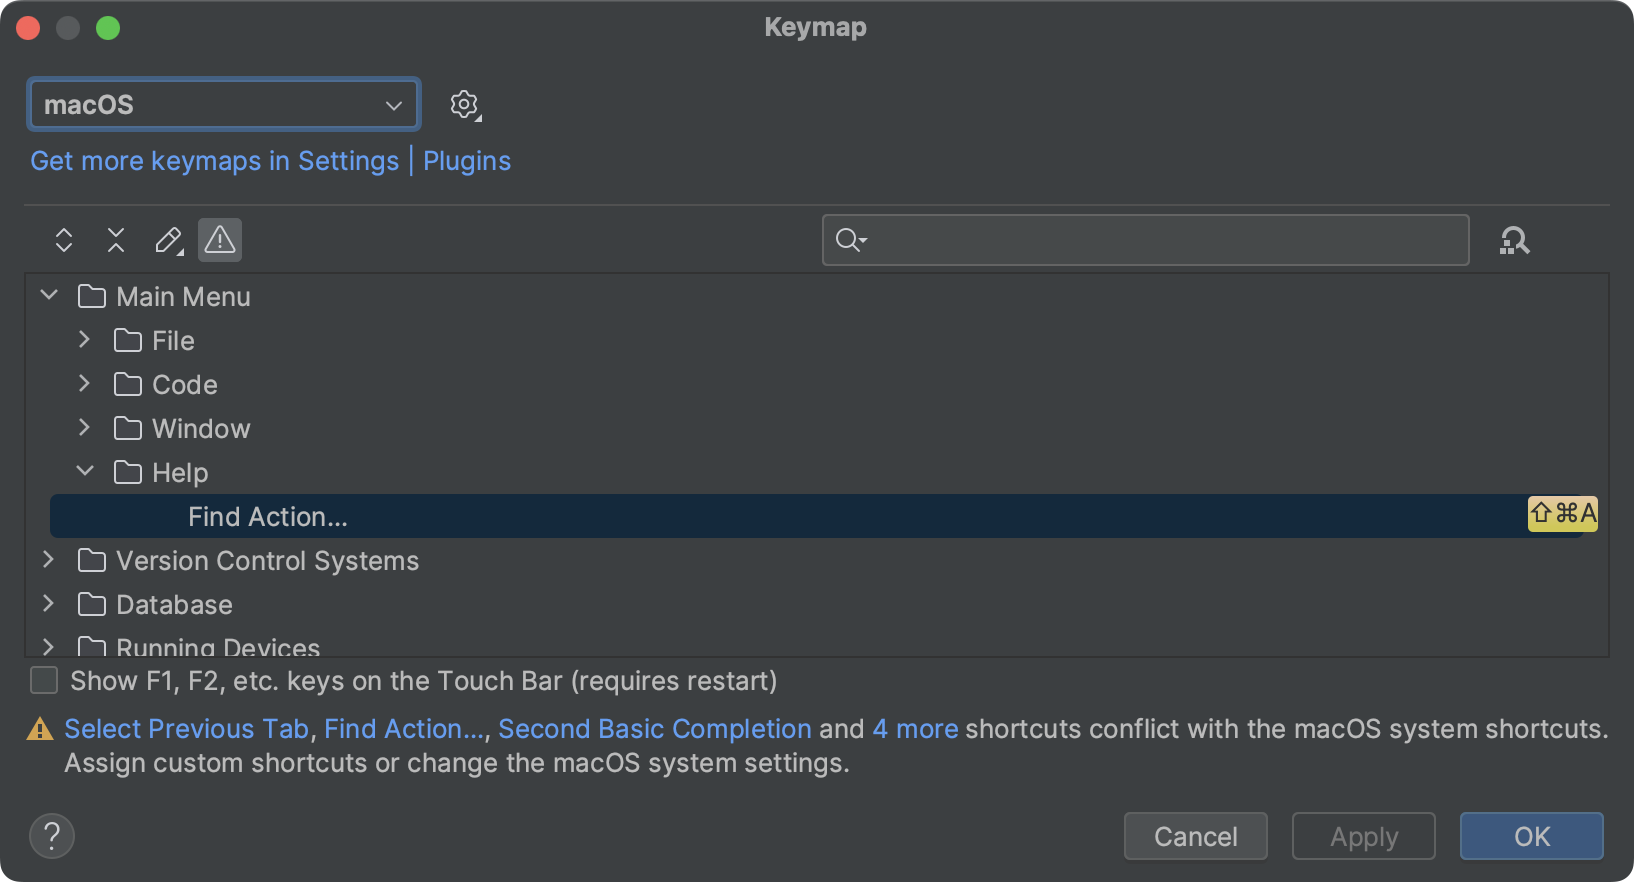Expand the File folder

pos(85,340)
